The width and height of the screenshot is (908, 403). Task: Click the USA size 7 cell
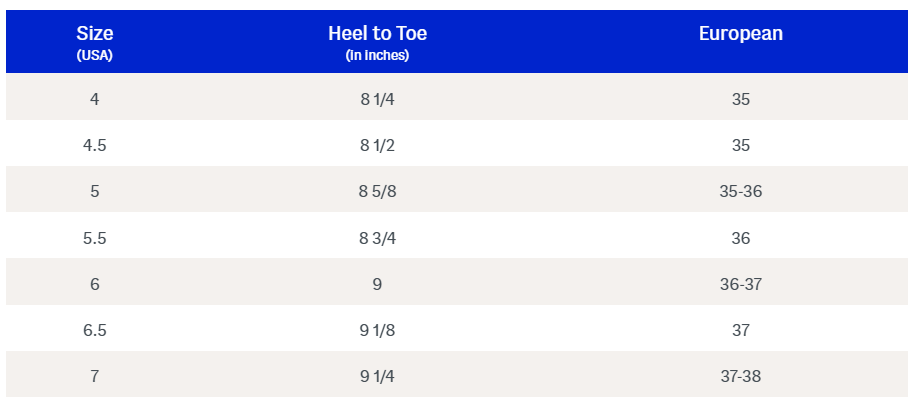95,376
